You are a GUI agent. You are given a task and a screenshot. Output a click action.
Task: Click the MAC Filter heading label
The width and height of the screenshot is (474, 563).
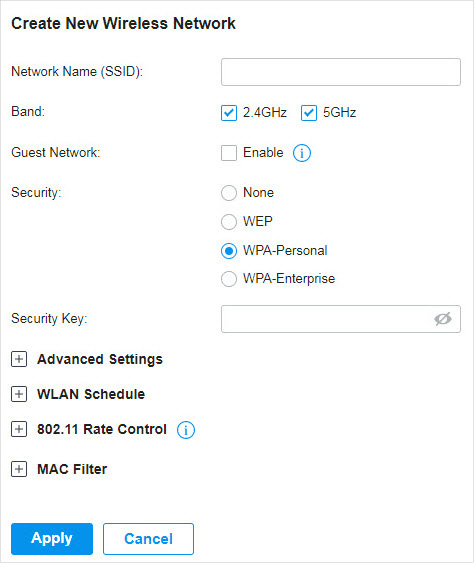(x=72, y=469)
